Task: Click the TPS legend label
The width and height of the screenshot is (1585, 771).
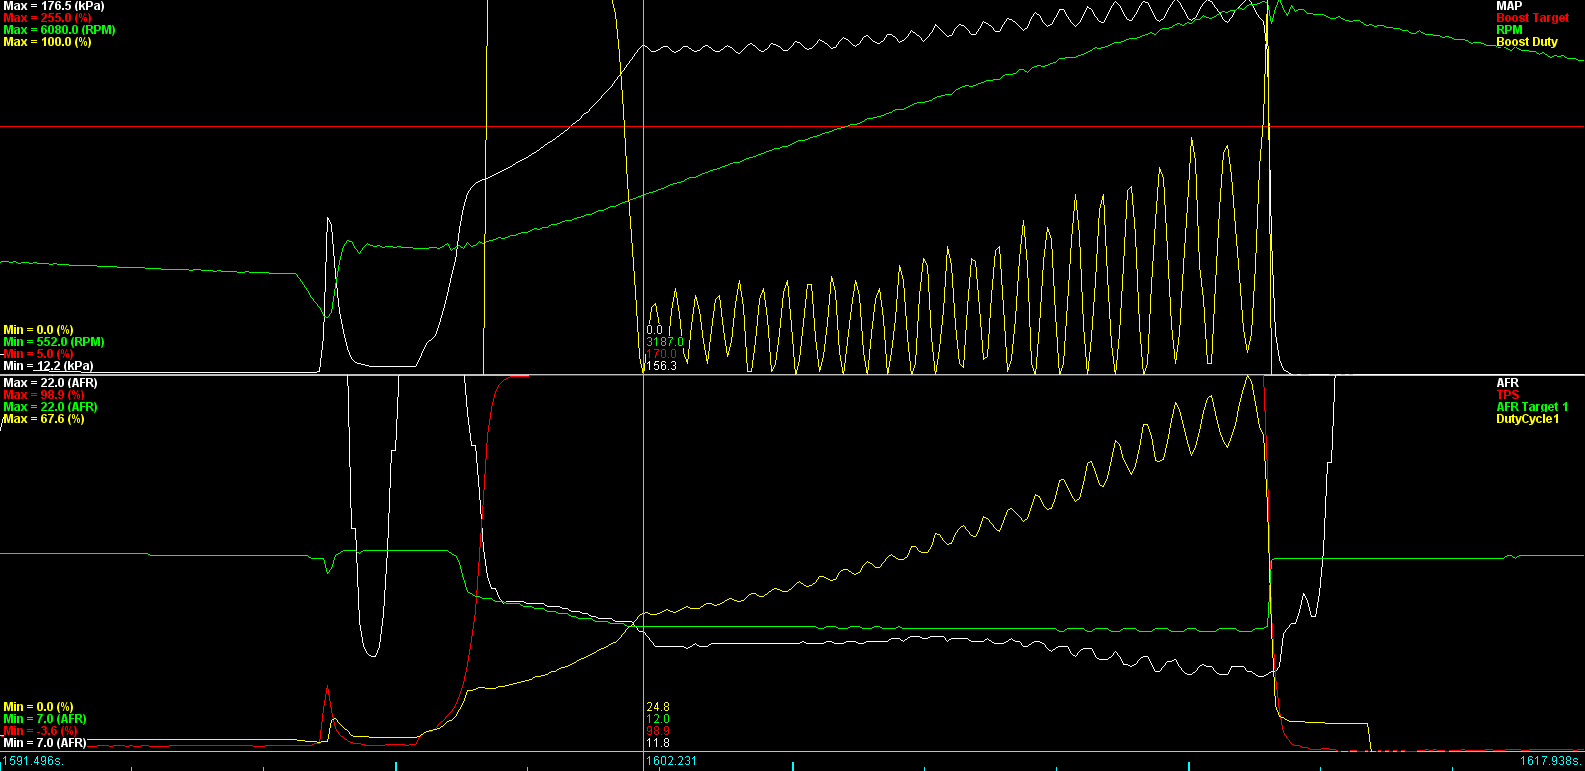Action: (x=1508, y=395)
